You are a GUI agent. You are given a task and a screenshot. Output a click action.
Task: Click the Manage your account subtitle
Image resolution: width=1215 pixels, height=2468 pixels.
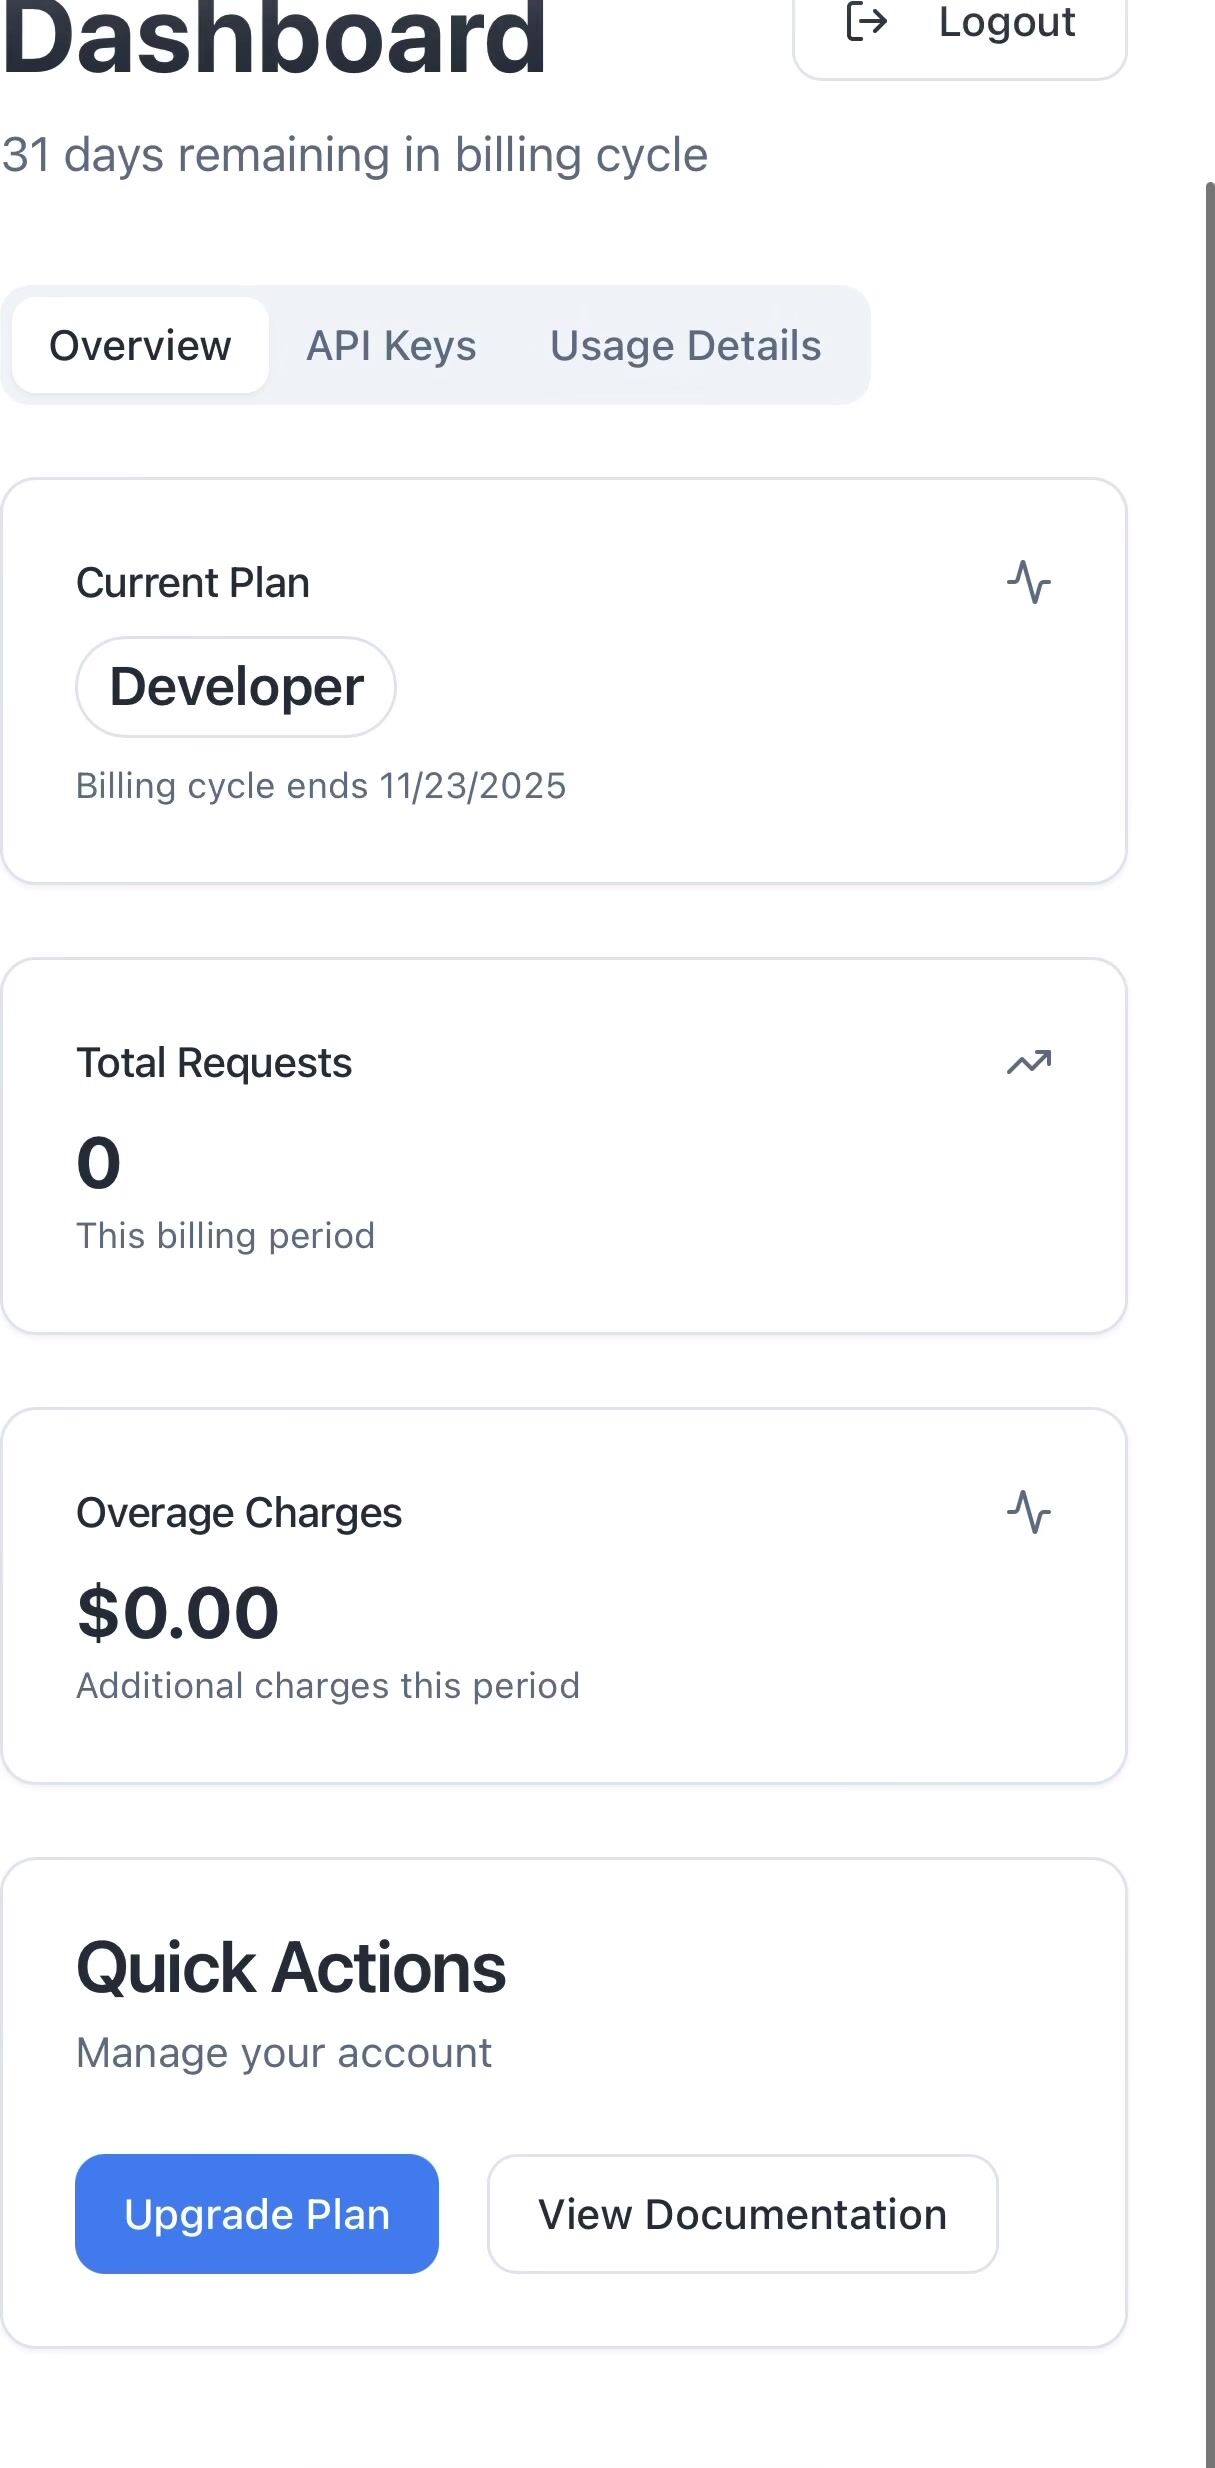click(x=284, y=2053)
